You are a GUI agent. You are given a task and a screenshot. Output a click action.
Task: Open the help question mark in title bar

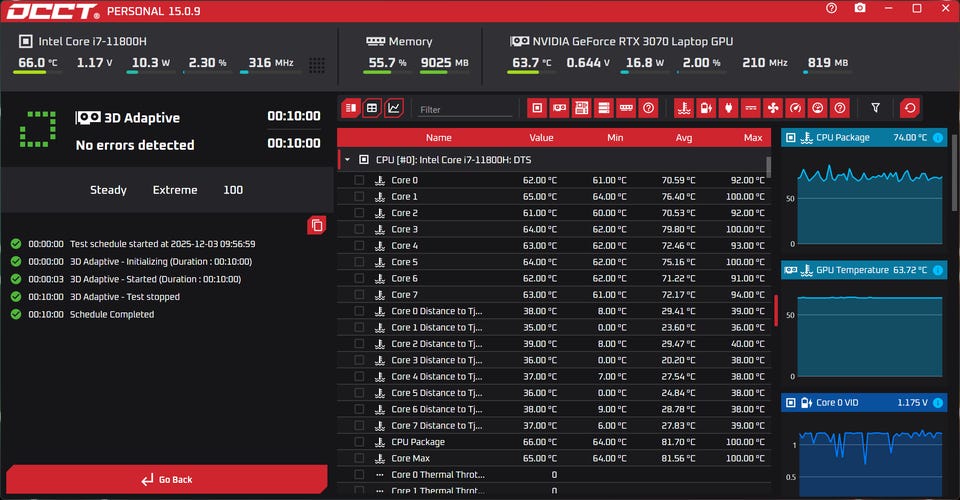tap(831, 8)
